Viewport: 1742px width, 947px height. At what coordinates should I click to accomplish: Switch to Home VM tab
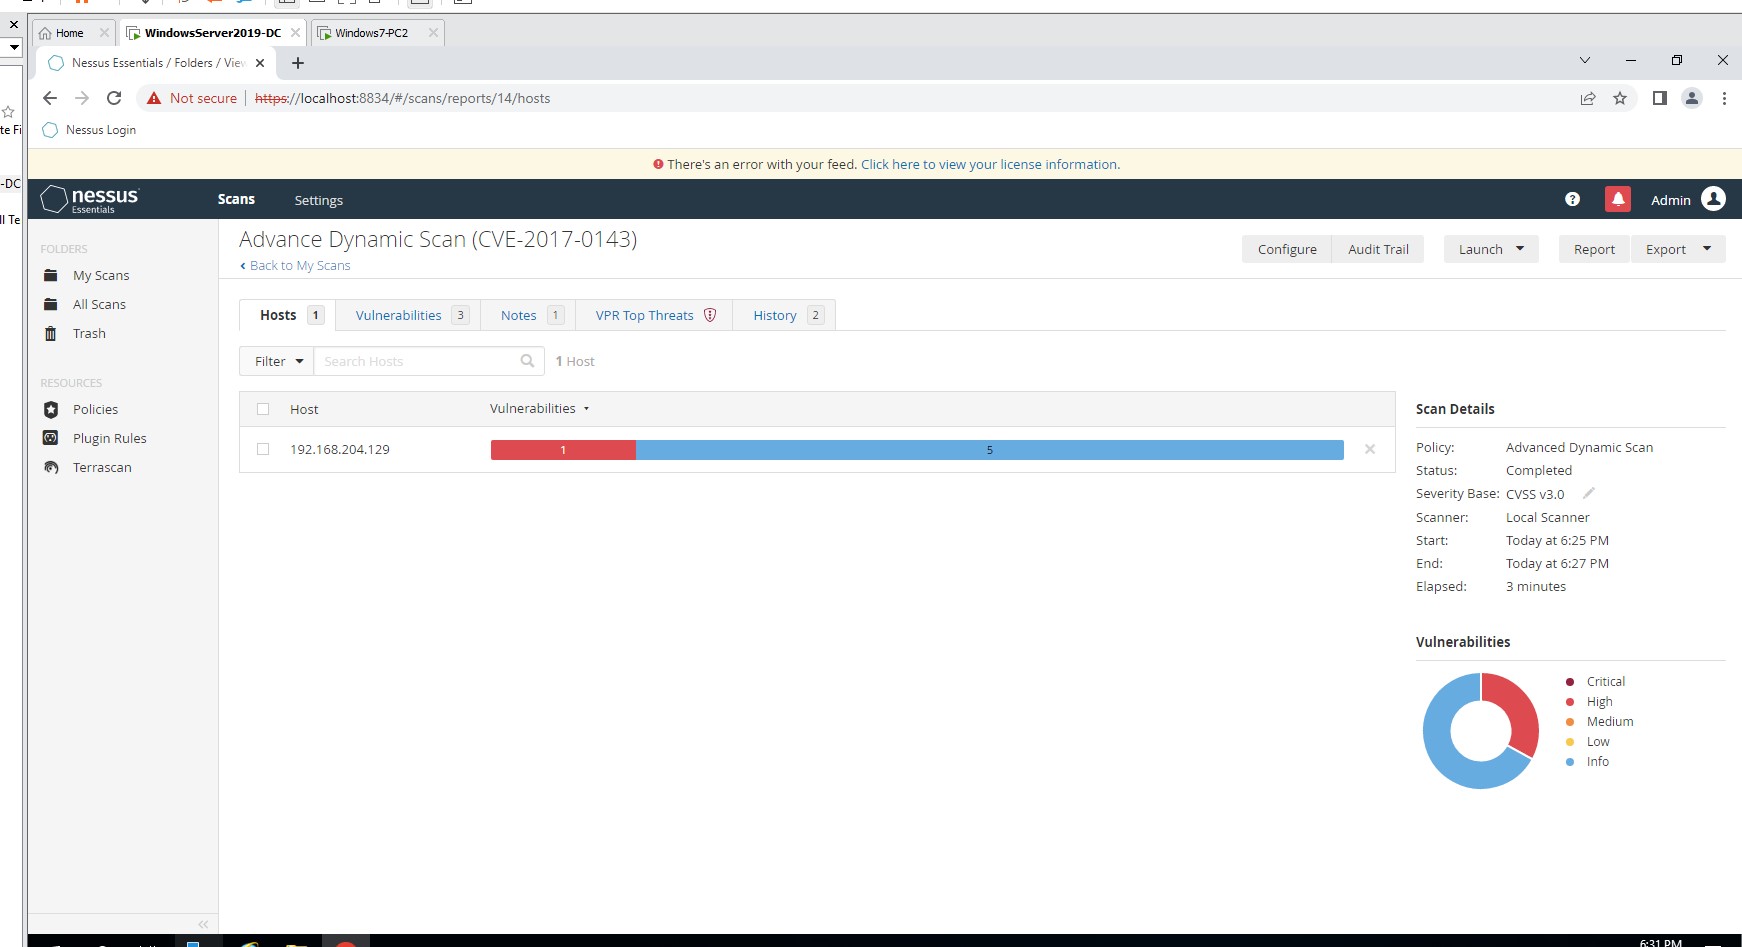pyautogui.click(x=72, y=33)
